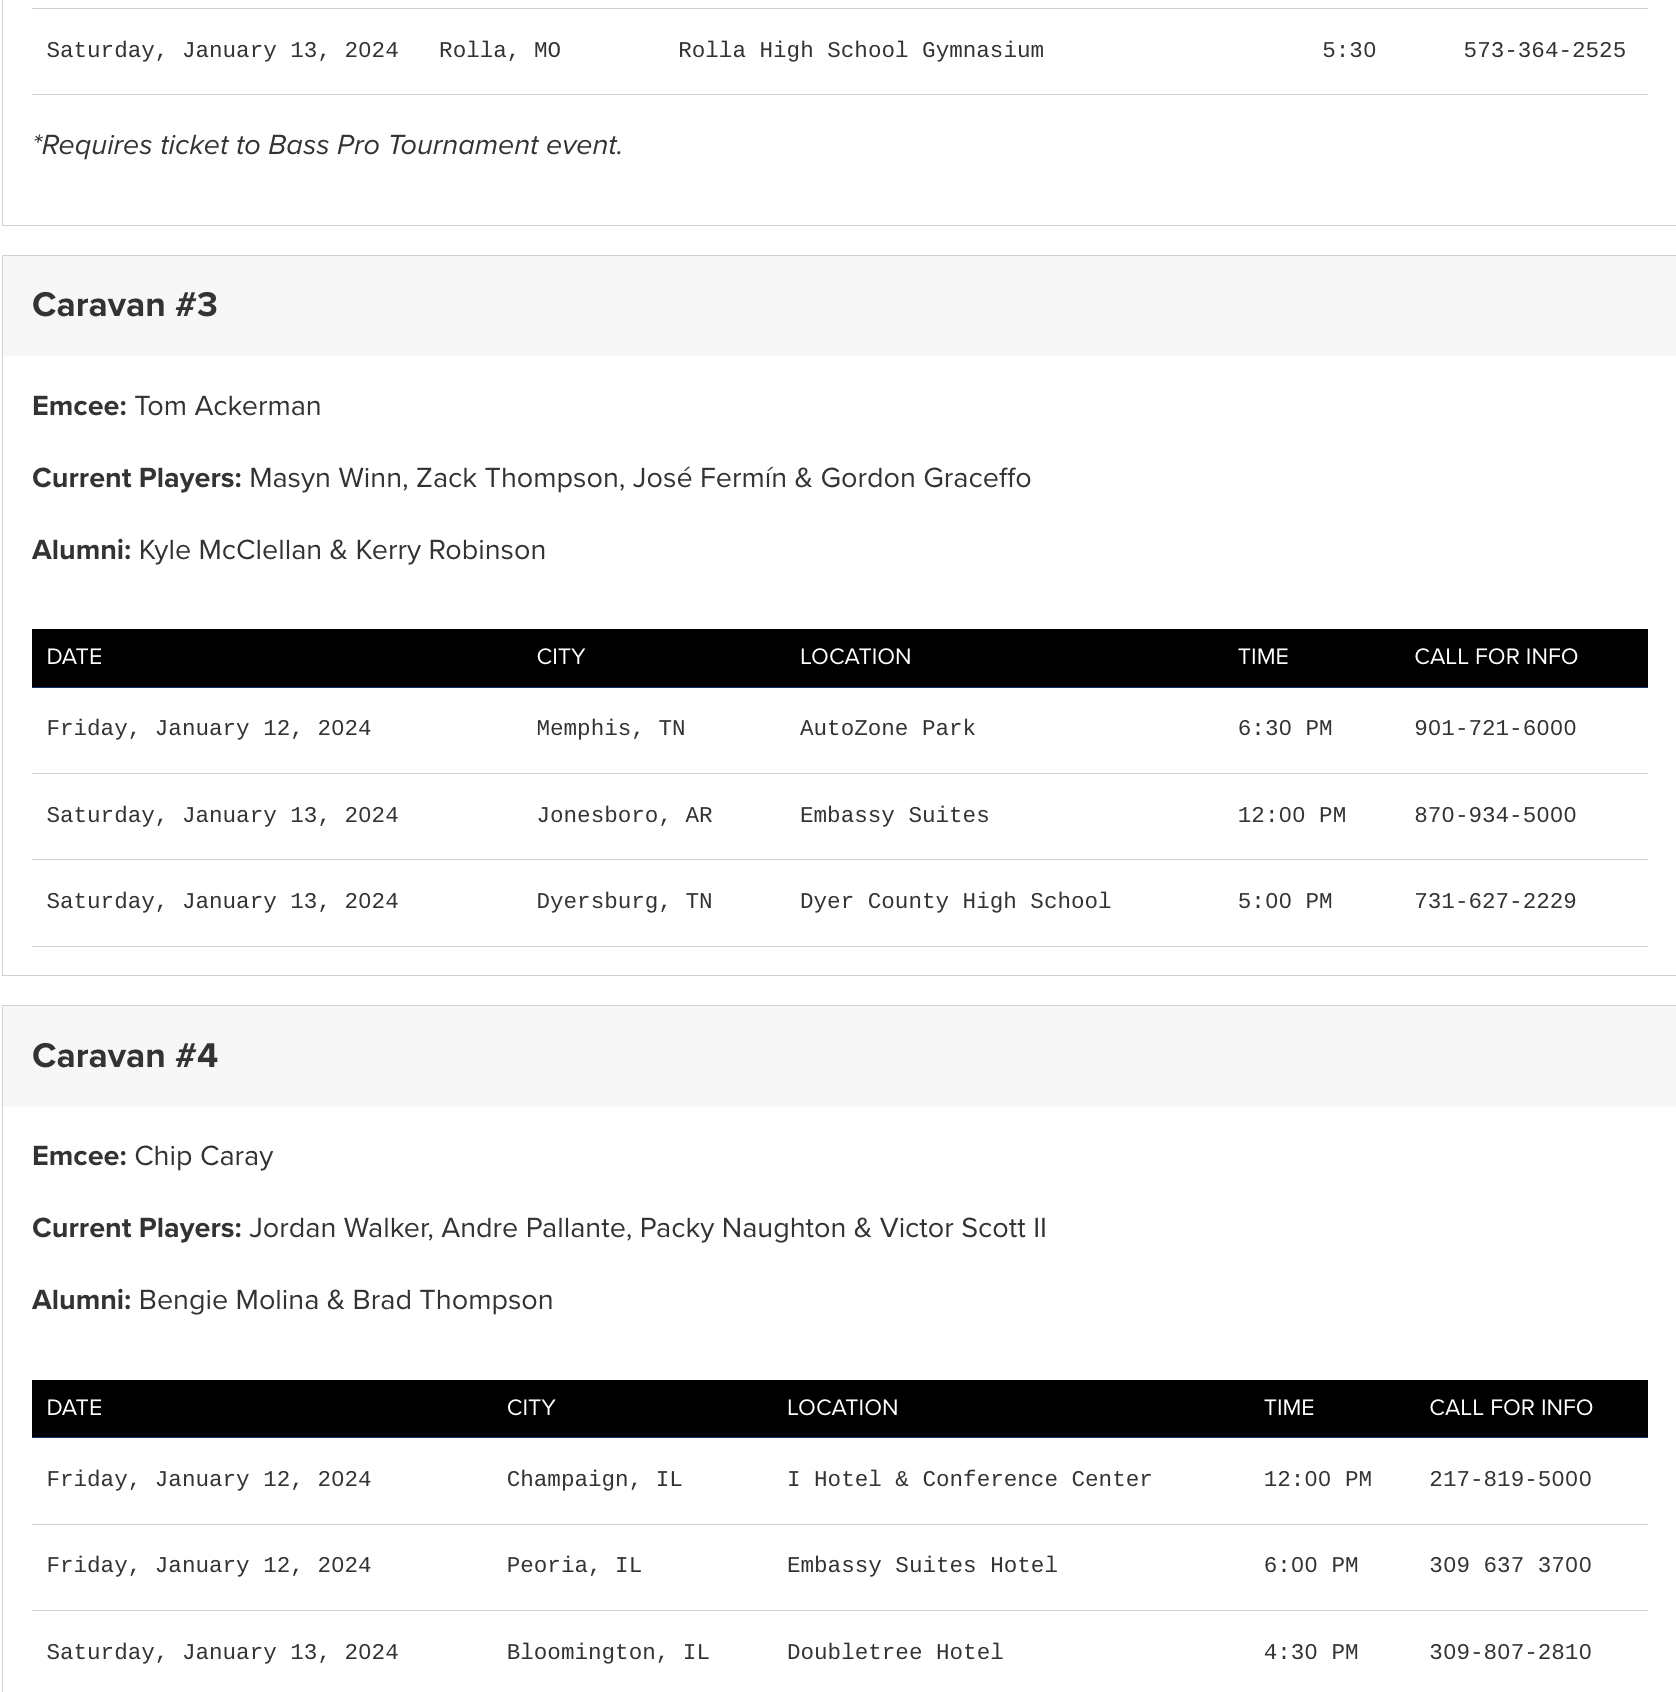Click the LOCATION column header in Caravan #4 table

(842, 1408)
